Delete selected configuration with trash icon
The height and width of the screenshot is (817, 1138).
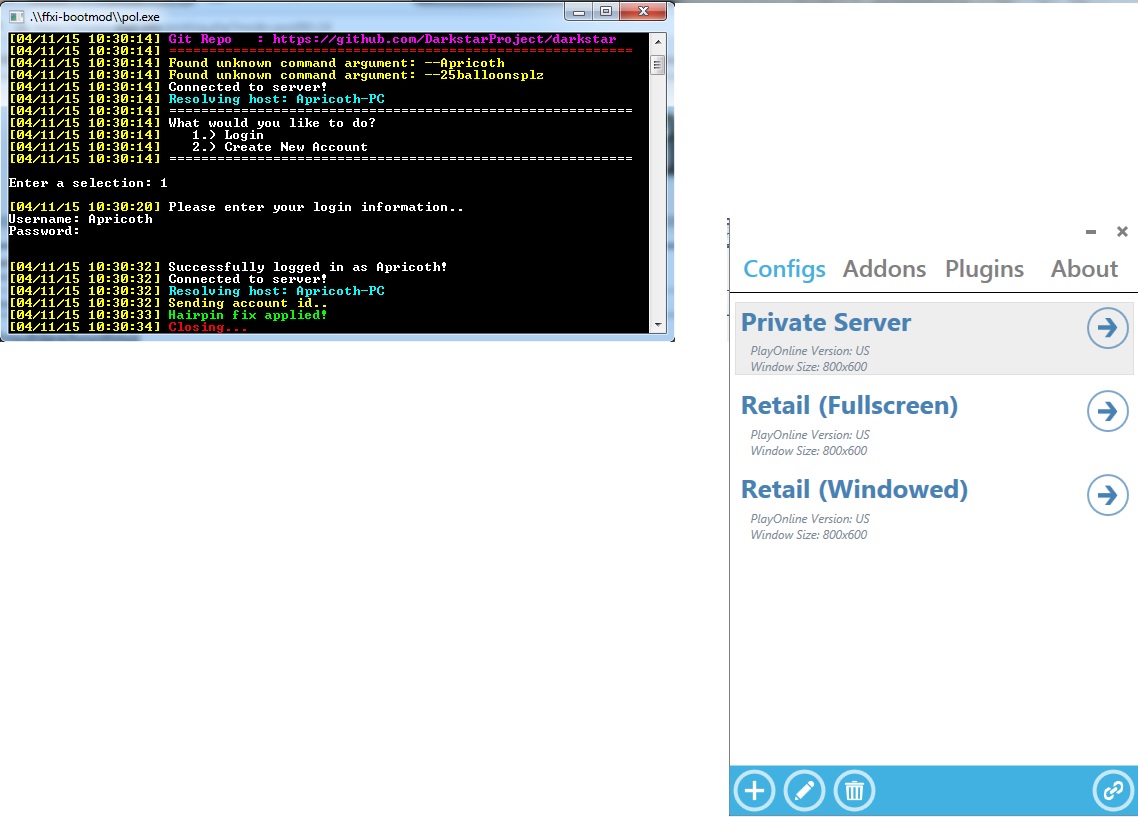click(x=854, y=791)
